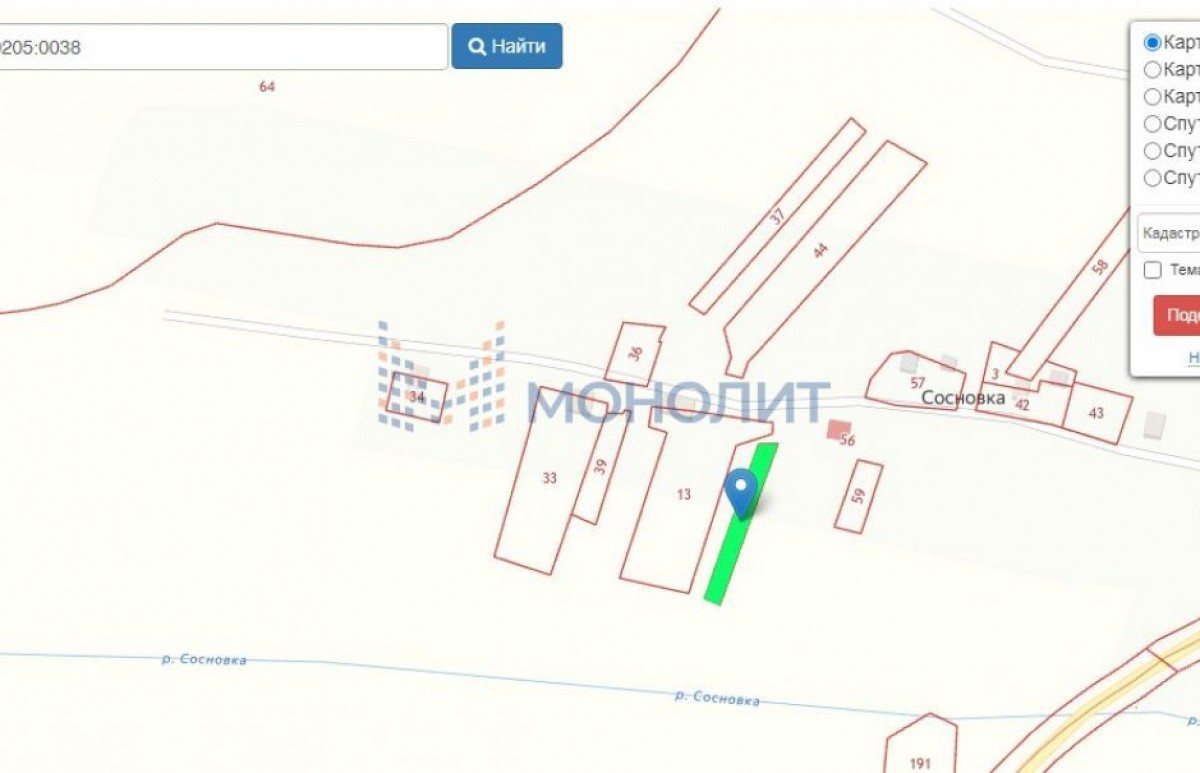This screenshot has width=1200, height=773.
Task: Enable the Тема checkbox
Action: (x=1153, y=270)
